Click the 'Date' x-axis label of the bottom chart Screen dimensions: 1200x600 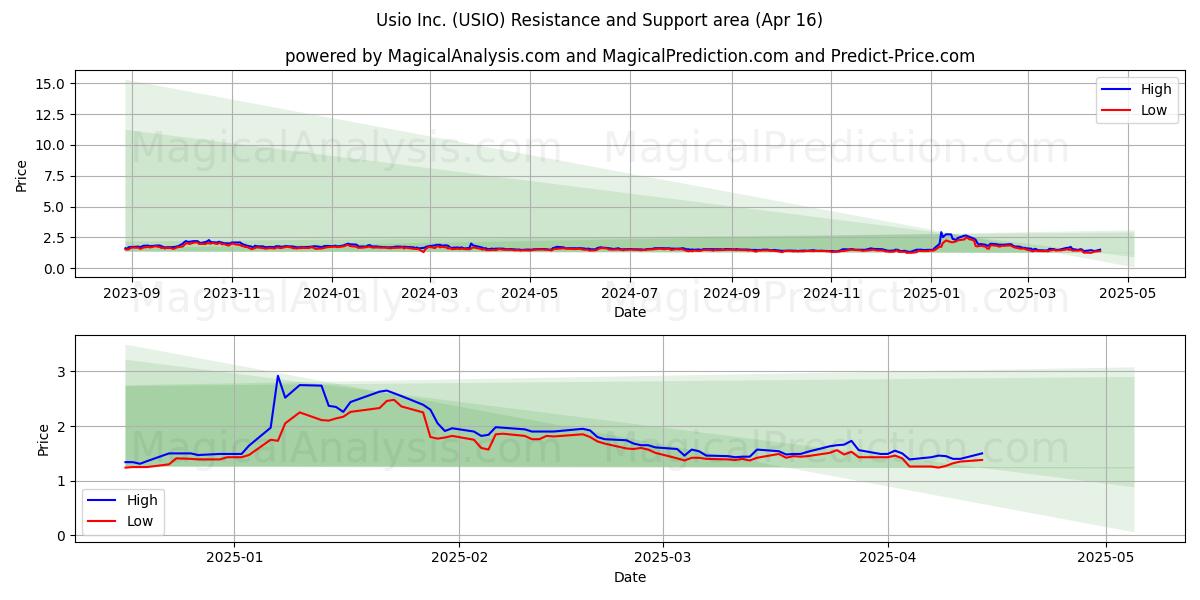coord(630,577)
